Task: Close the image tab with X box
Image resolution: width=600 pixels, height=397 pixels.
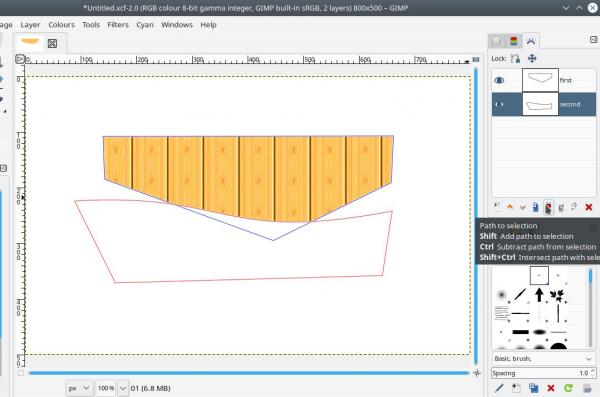Action: (x=52, y=43)
